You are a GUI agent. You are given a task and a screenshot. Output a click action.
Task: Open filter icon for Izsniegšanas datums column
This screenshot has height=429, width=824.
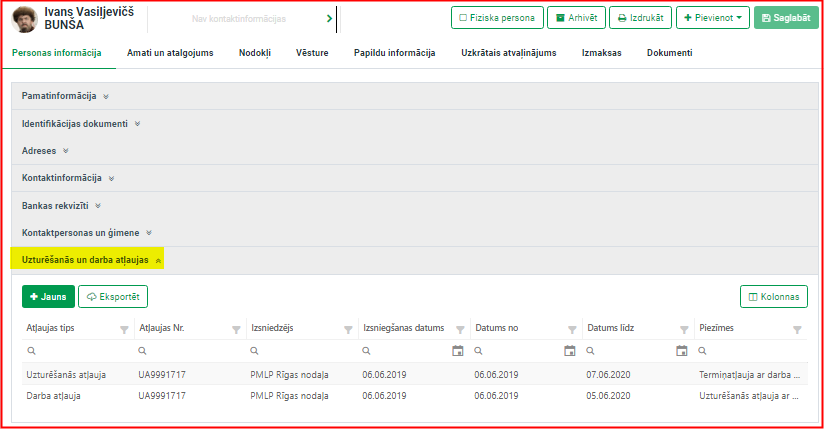pyautogui.click(x=460, y=330)
